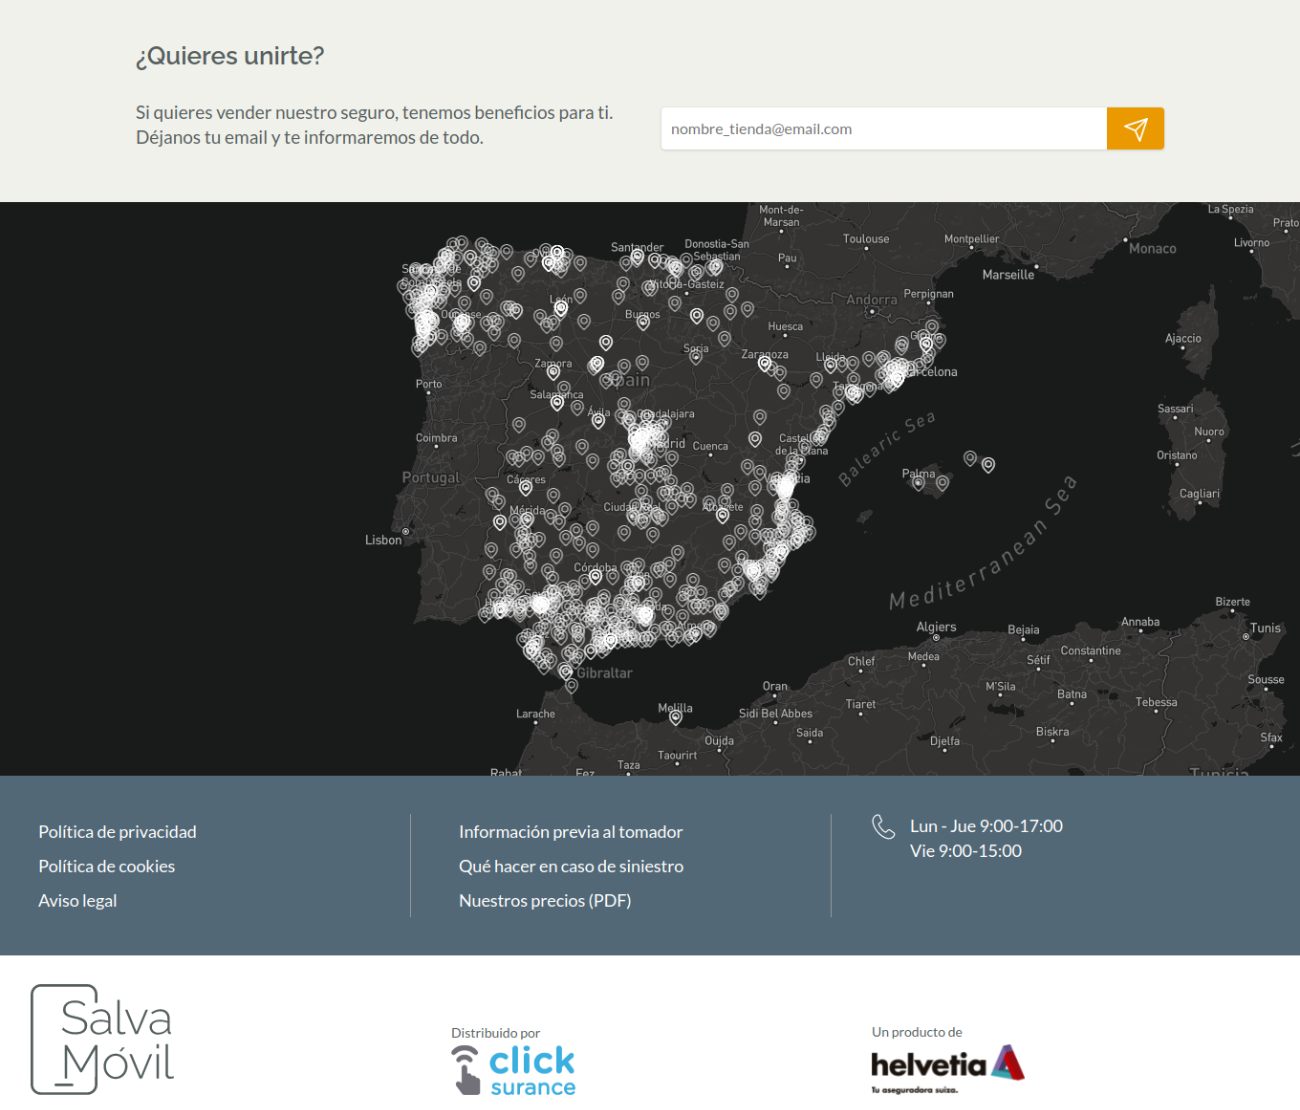
Task: Focus the nombre_tienda@email.com input field
Action: [884, 129]
